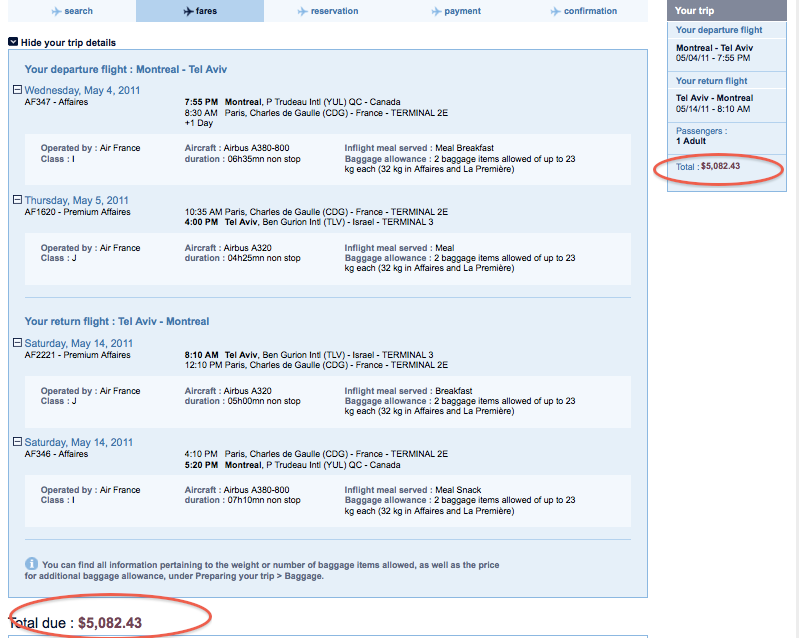Click the Total price in Your trip sidebar
The width and height of the screenshot is (799, 638).
click(x=708, y=166)
